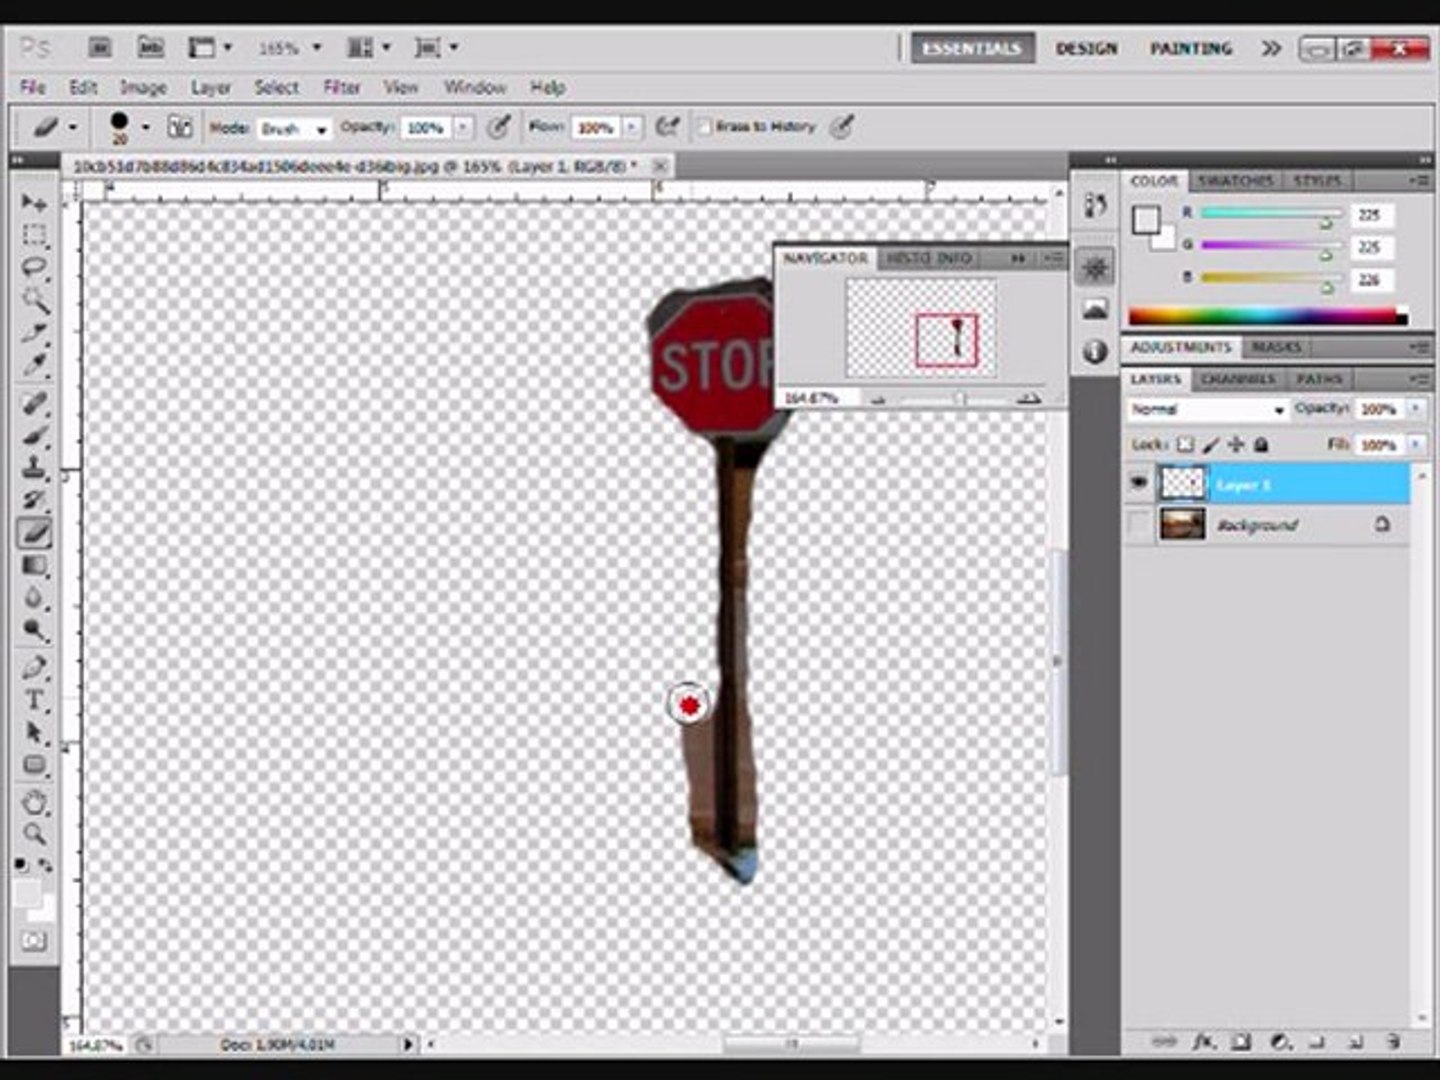Switch to the Masks tab
1440x1080 pixels.
tap(1276, 347)
